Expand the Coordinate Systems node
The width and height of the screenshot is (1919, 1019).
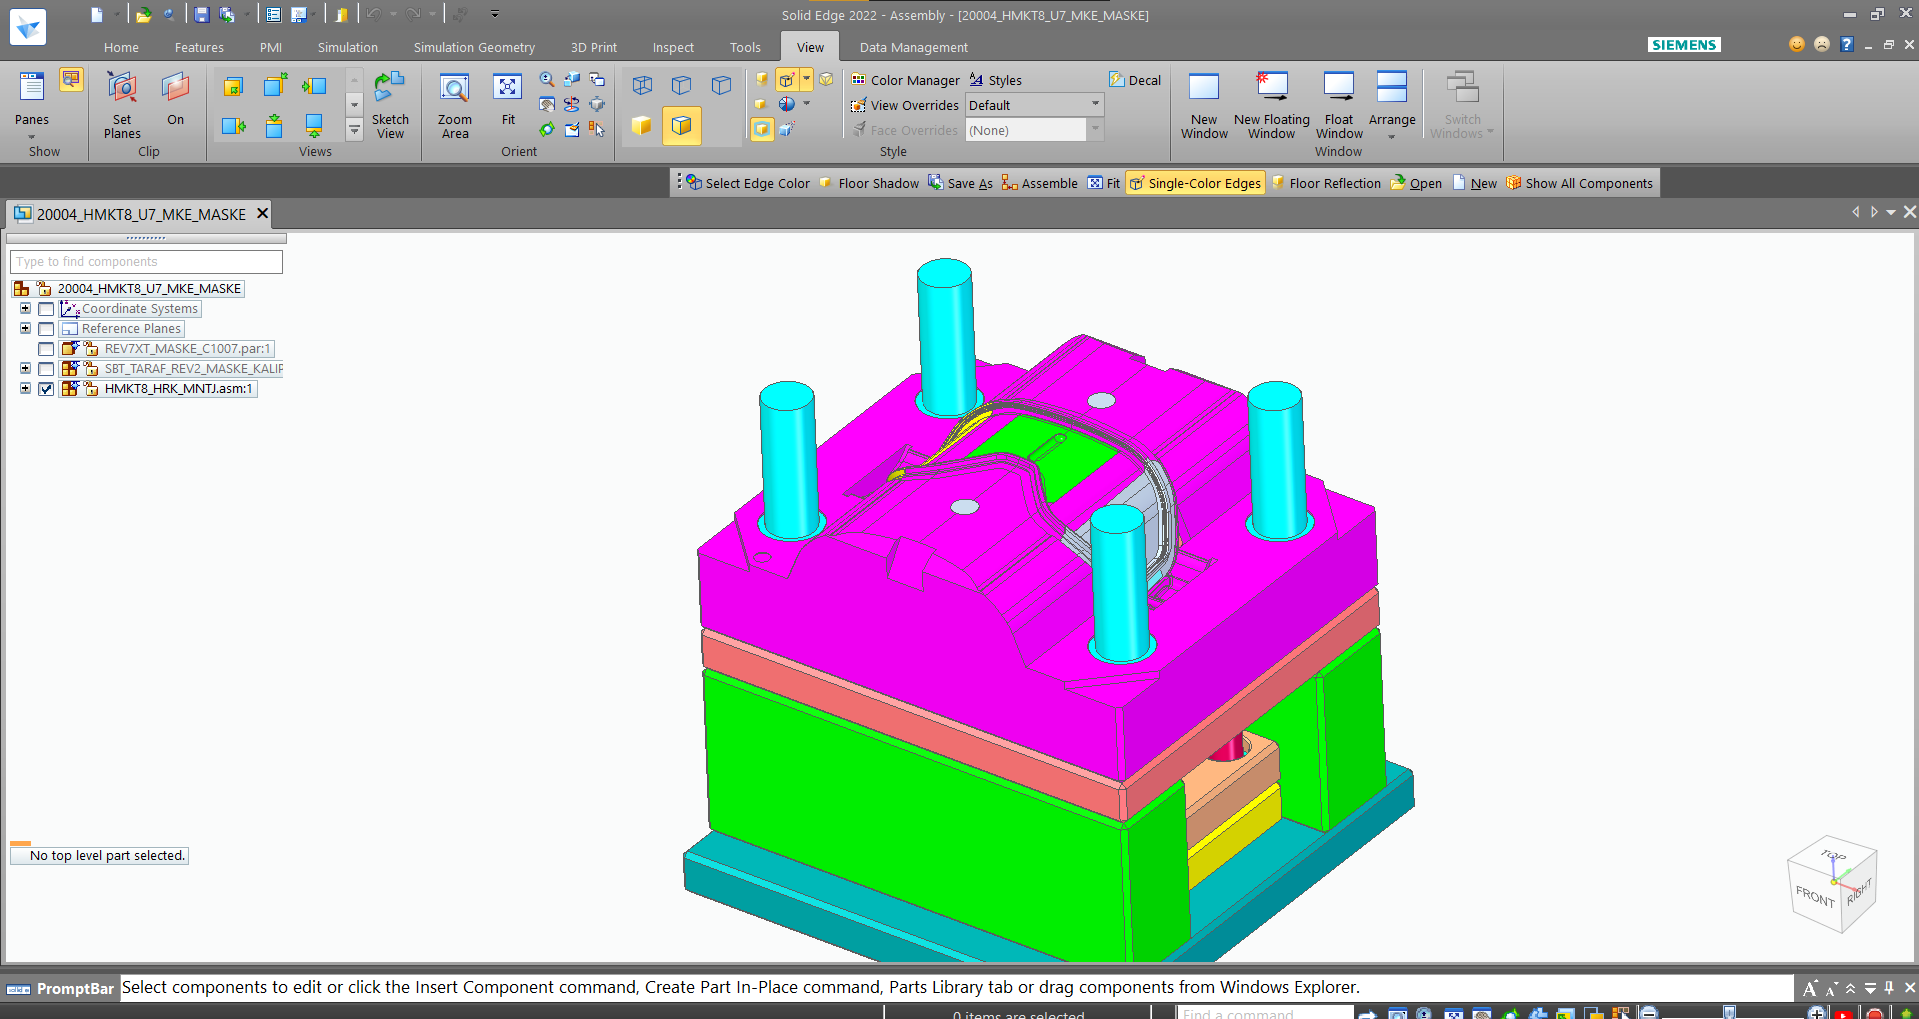click(25, 308)
